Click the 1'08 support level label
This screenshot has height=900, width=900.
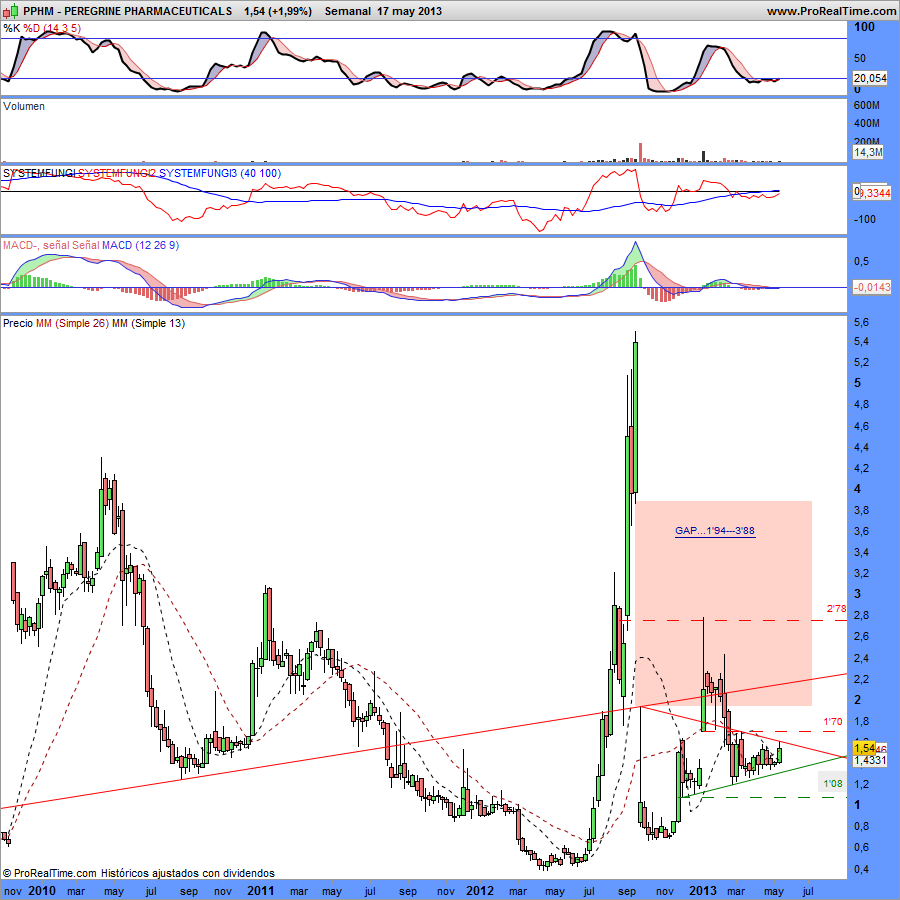833,783
